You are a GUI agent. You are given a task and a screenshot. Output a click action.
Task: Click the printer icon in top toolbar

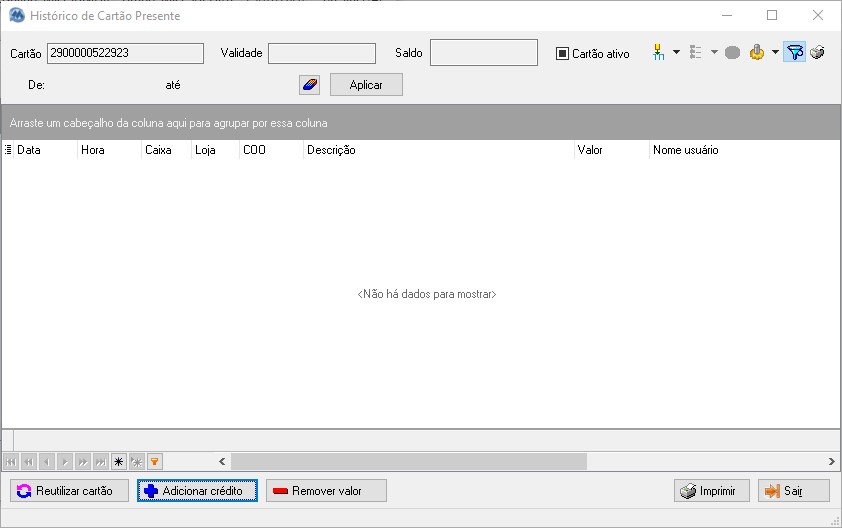817,52
